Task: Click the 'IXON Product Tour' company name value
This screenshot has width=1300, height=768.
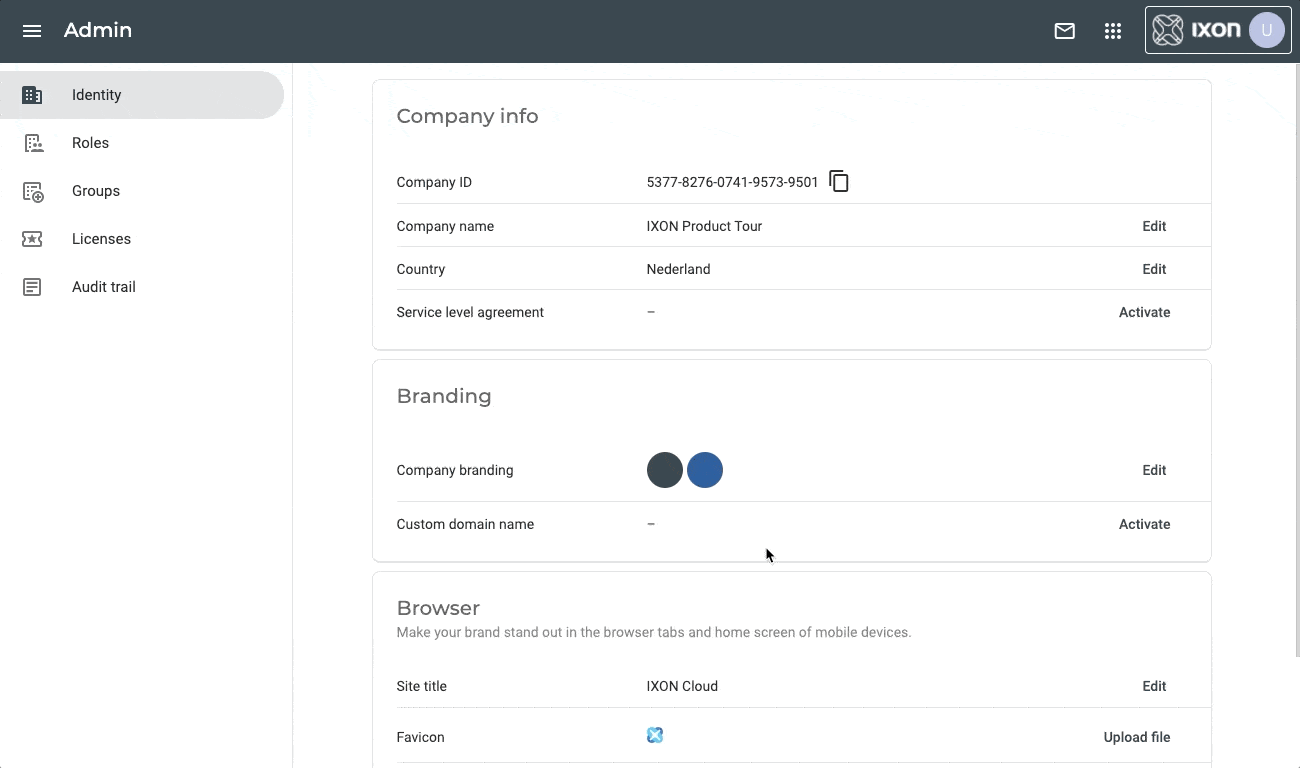Action: pos(704,226)
